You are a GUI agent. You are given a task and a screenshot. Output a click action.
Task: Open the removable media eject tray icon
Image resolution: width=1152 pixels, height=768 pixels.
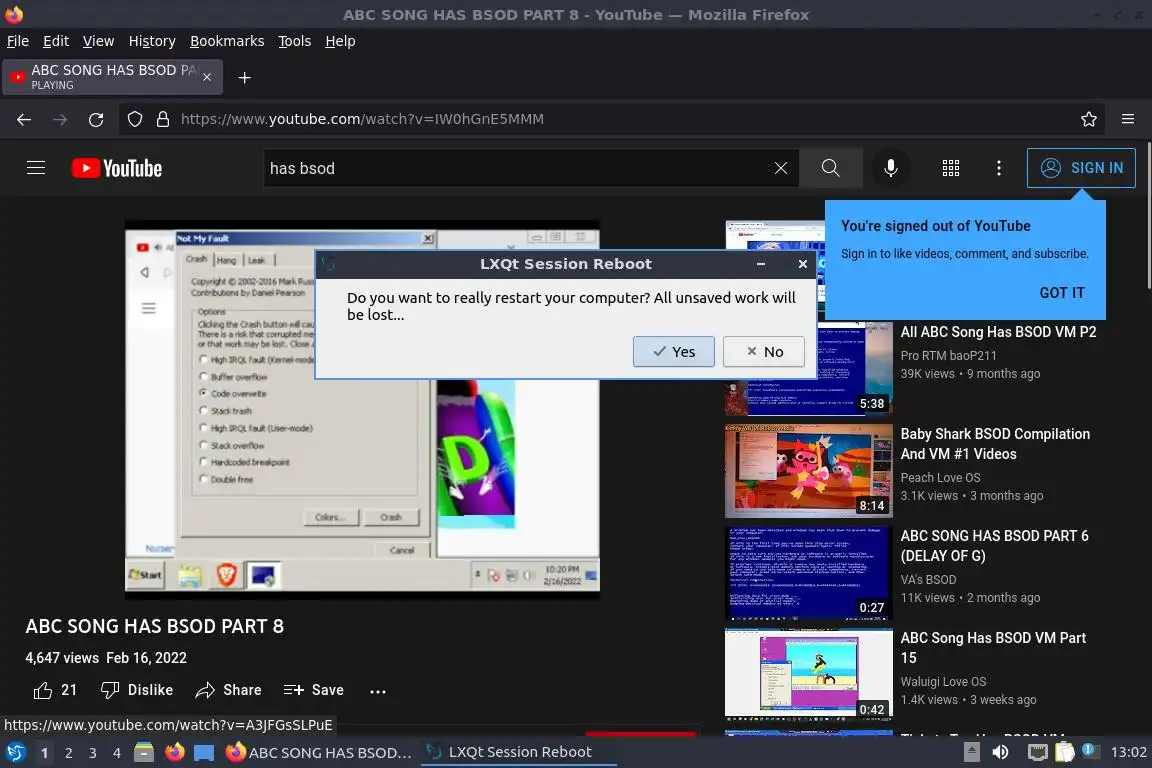(x=971, y=752)
